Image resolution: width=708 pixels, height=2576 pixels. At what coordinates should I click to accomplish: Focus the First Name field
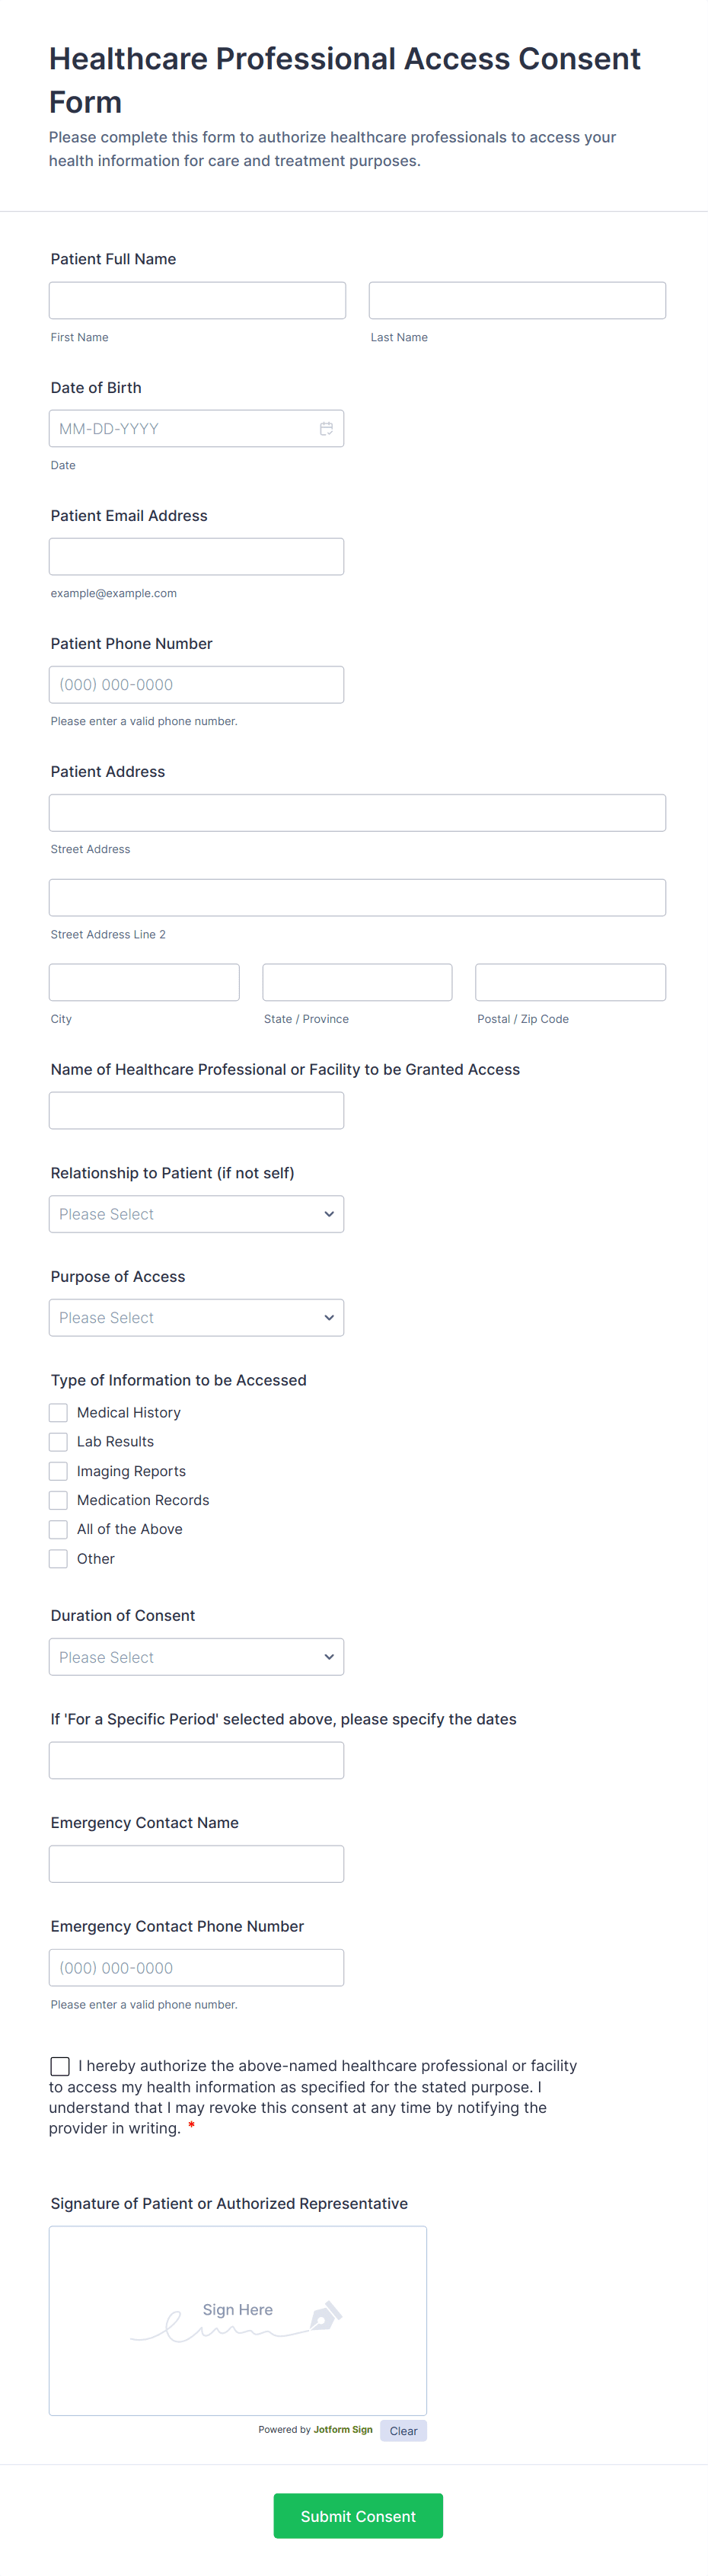(x=197, y=300)
